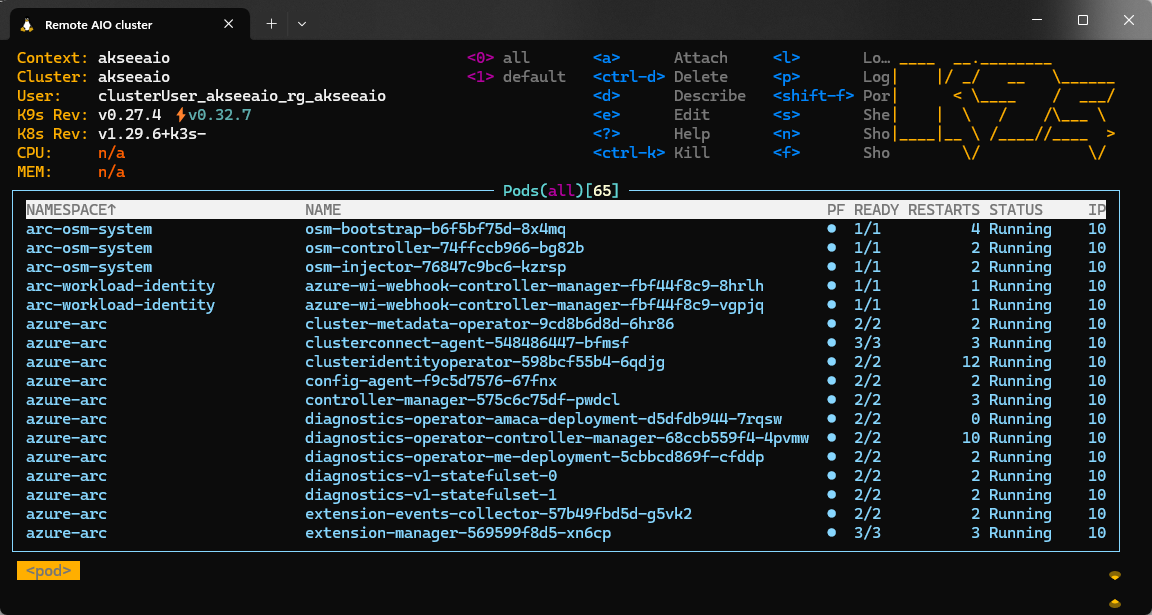Click the lower yellow K9s indicator icon bottom-right
Image resolution: width=1152 pixels, height=615 pixels.
(1113, 605)
